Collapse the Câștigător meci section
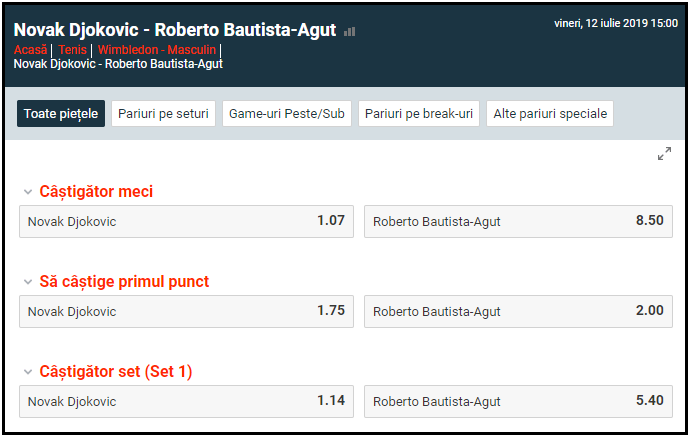 (28, 192)
